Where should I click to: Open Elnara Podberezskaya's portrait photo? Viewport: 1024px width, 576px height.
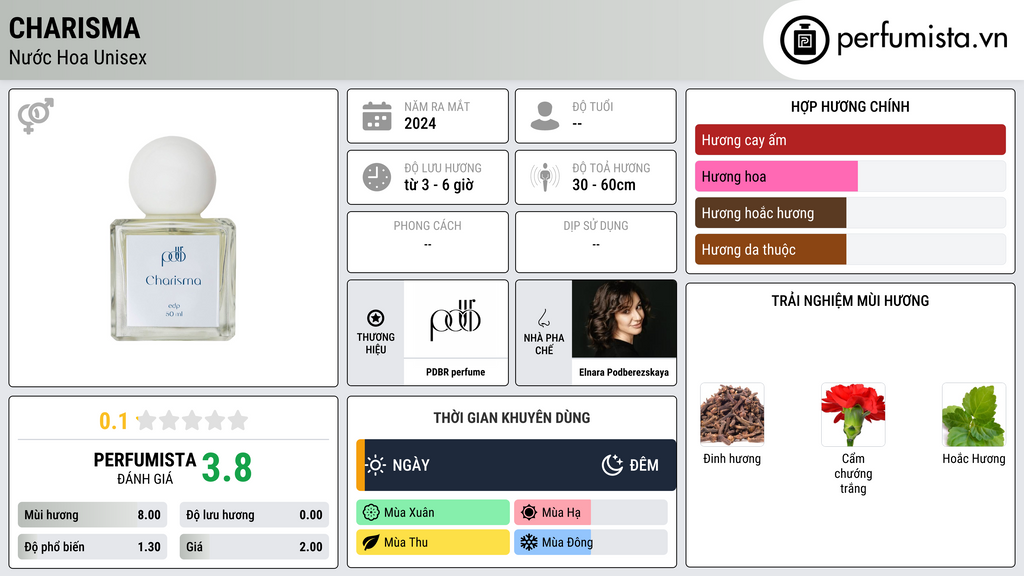tap(624, 319)
